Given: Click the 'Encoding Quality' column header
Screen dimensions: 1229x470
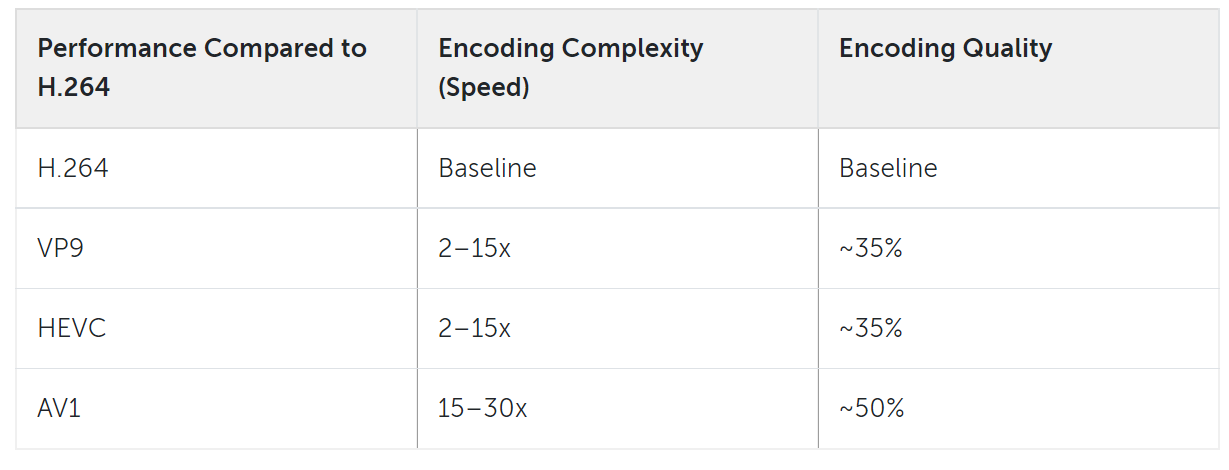Looking at the screenshot, I should coord(945,48).
